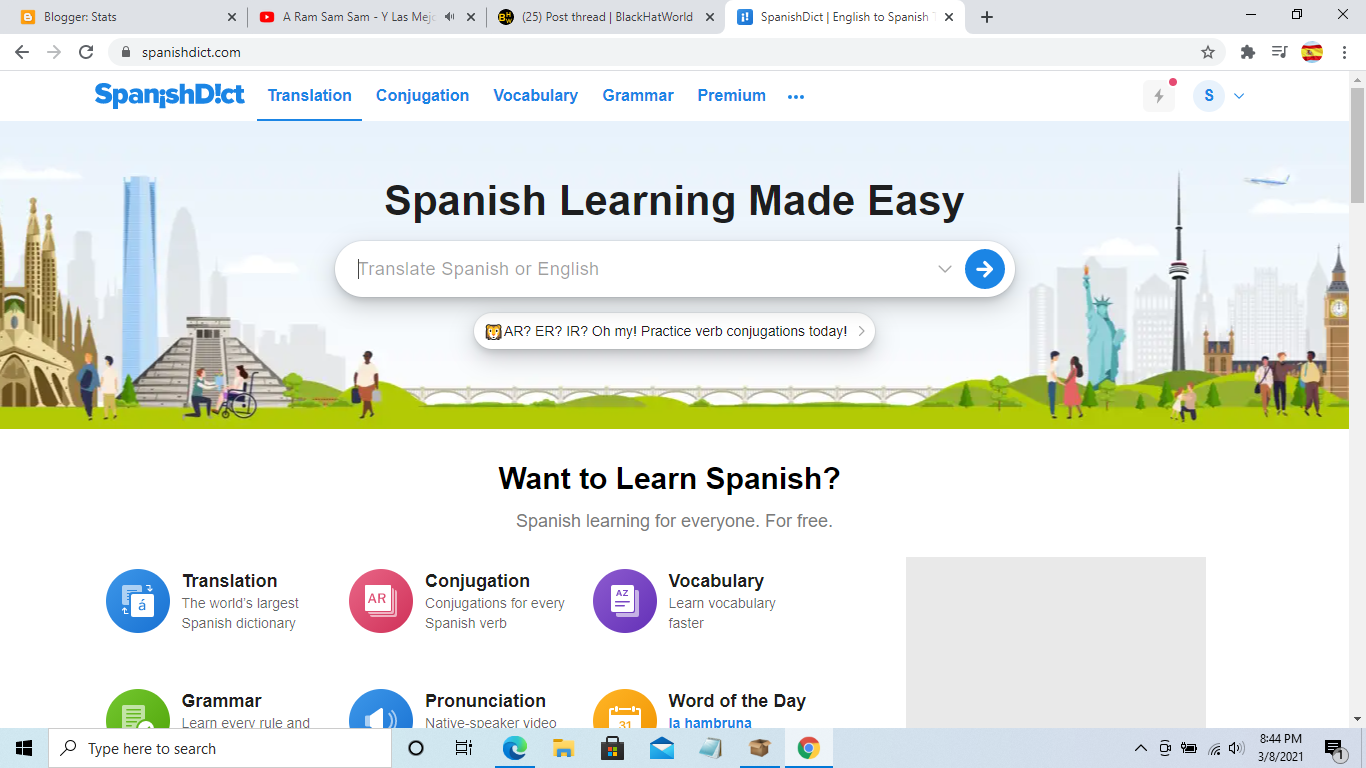This screenshot has height=768, width=1366.
Task: Switch to the BlackHatWorld Post thread tab
Action: [x=606, y=17]
